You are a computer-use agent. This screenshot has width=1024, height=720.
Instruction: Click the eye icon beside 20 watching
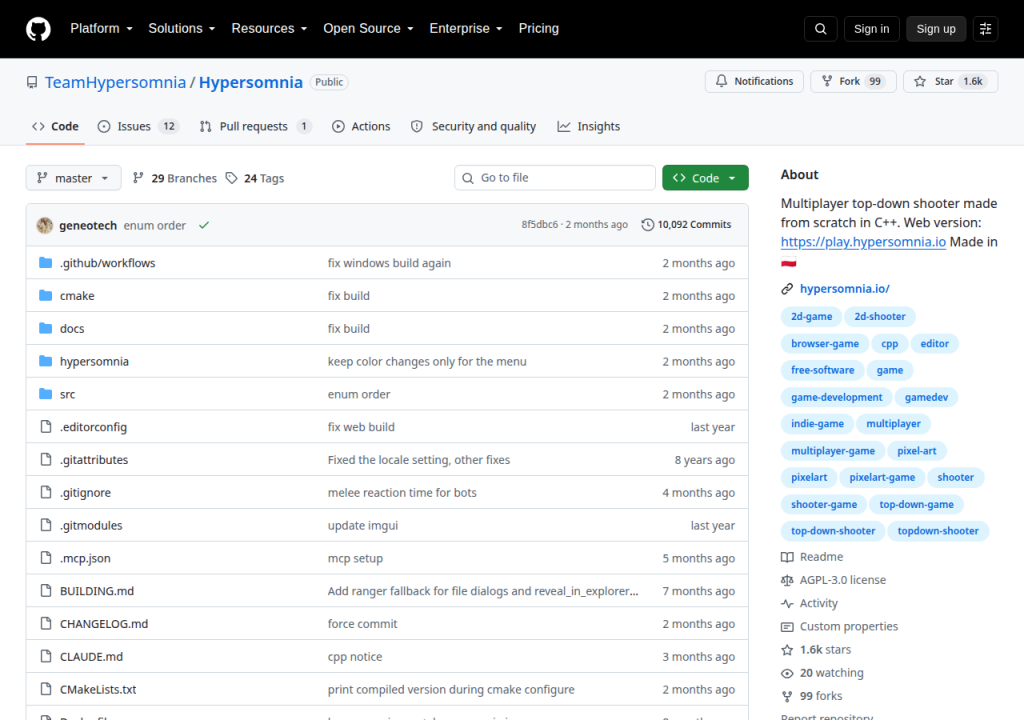pos(787,674)
